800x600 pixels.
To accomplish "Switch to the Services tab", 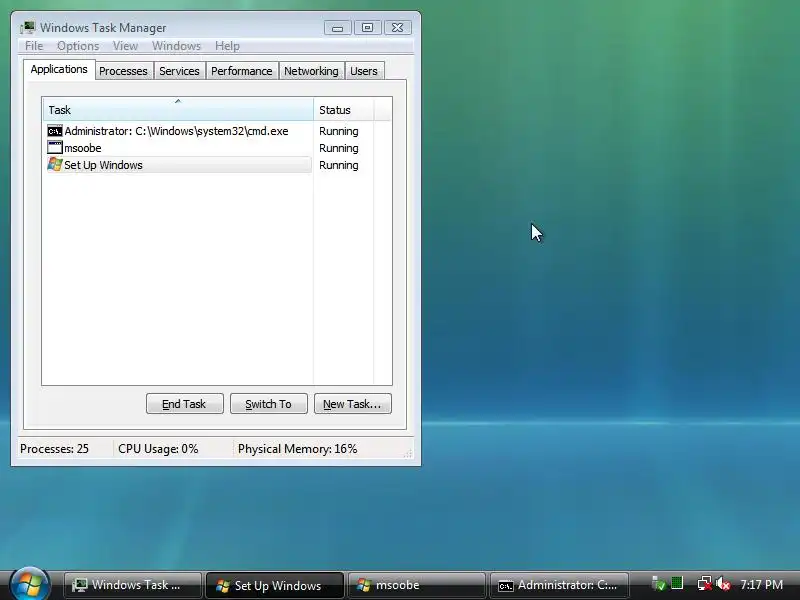I will tap(179, 71).
